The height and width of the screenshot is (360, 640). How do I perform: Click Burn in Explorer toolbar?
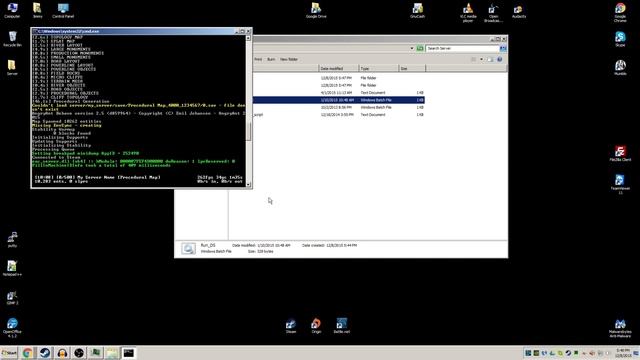(271, 59)
